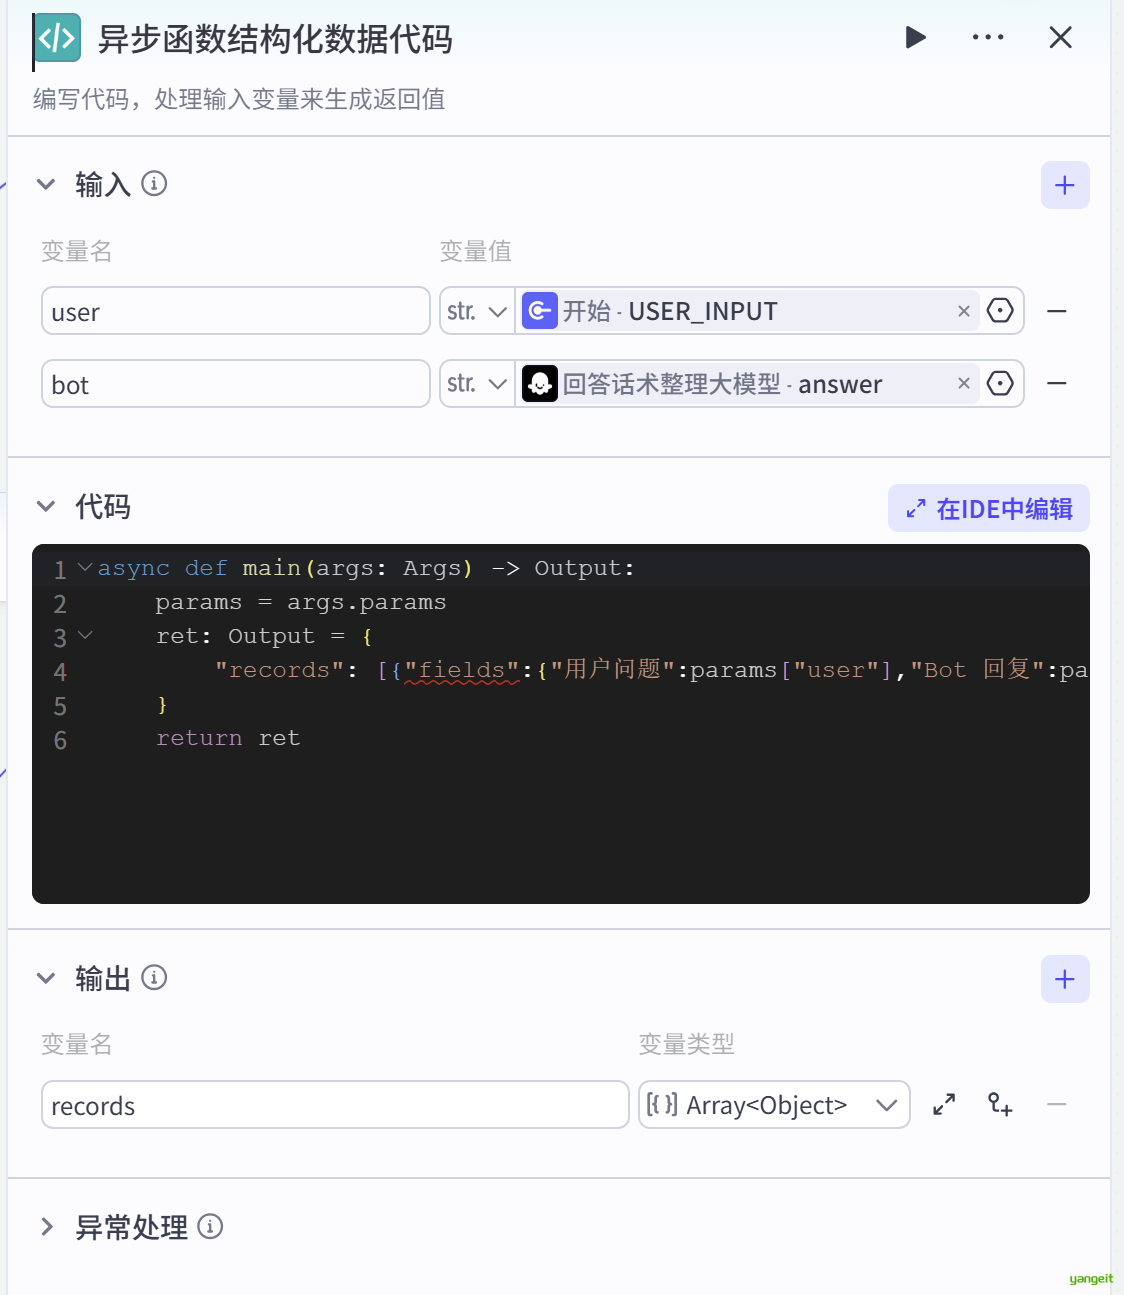The height and width of the screenshot is (1295, 1124).
Task: Open Array<Object> type dropdown for records
Action: [x=773, y=1105]
